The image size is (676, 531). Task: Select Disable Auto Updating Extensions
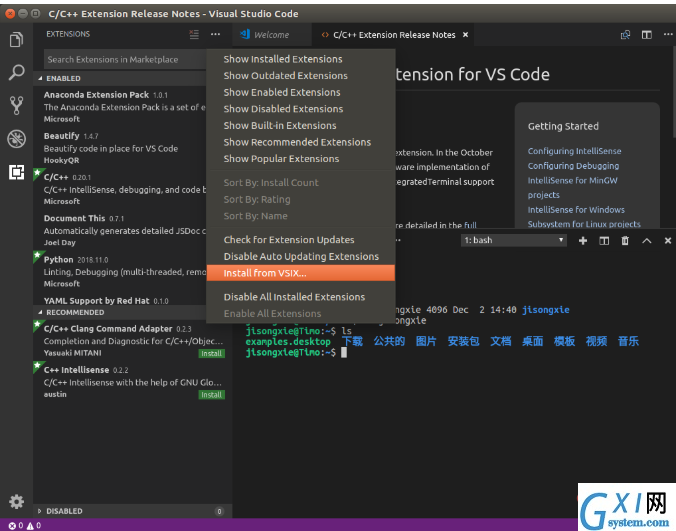(300, 256)
